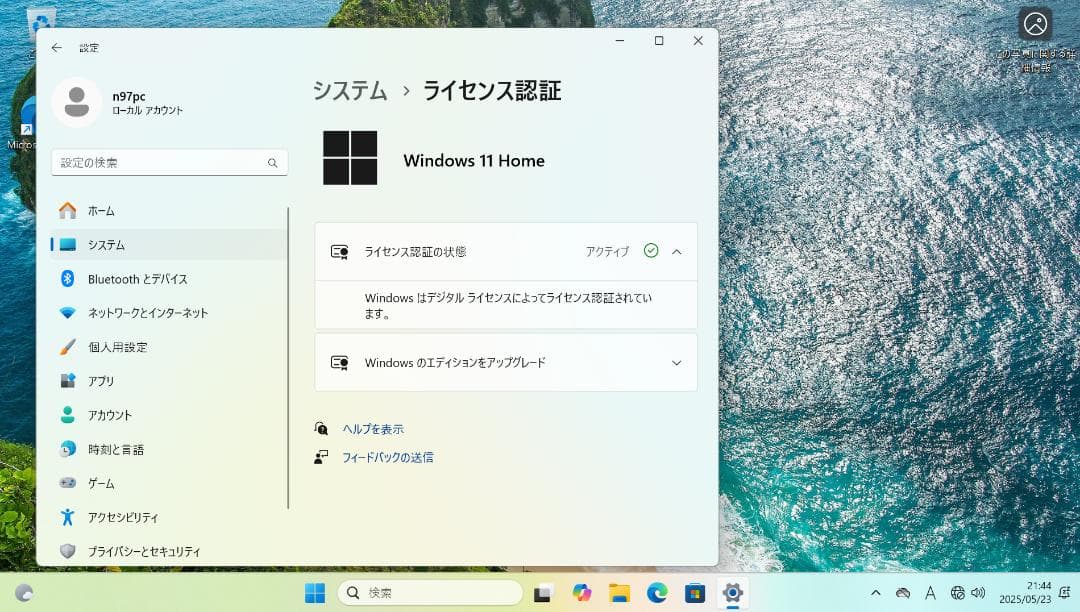The width and height of the screenshot is (1080, 612).
Task: Open notification bell icon on taskbar
Action: click(x=1065, y=593)
